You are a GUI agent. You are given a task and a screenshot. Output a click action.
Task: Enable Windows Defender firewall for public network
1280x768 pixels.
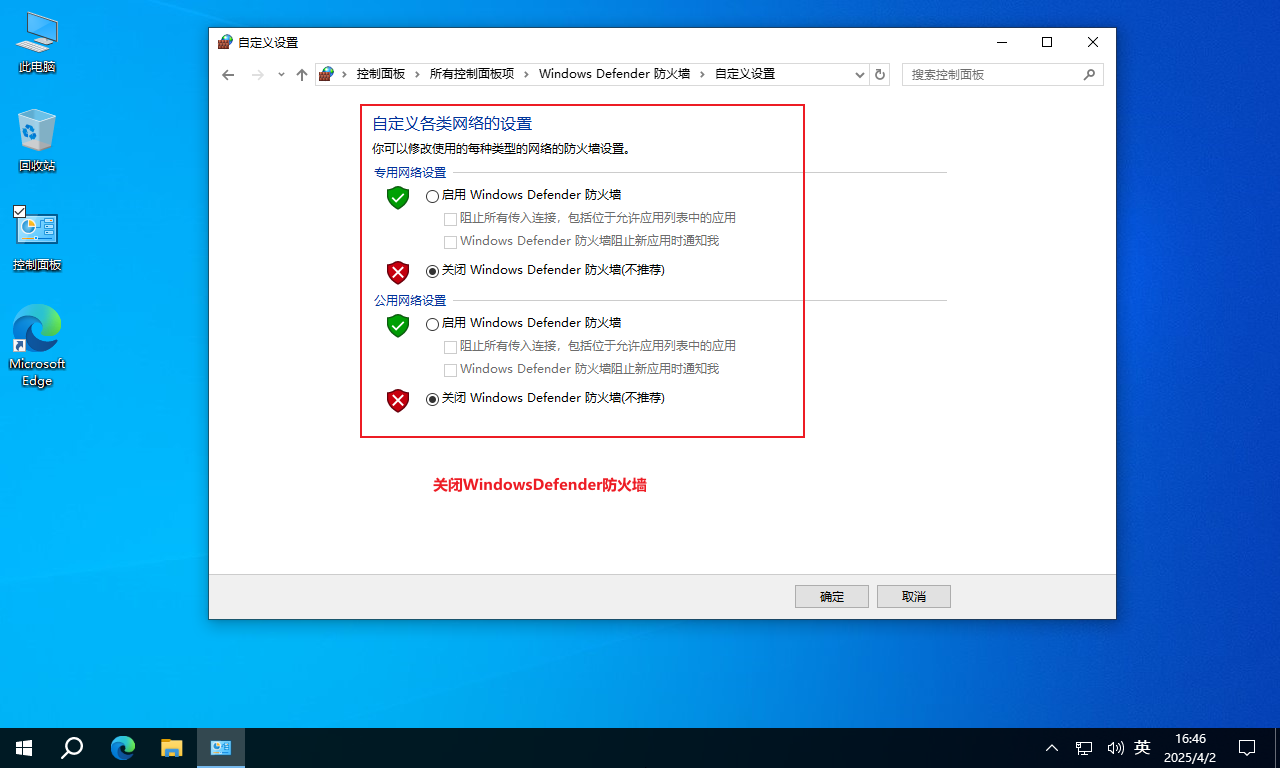point(432,324)
